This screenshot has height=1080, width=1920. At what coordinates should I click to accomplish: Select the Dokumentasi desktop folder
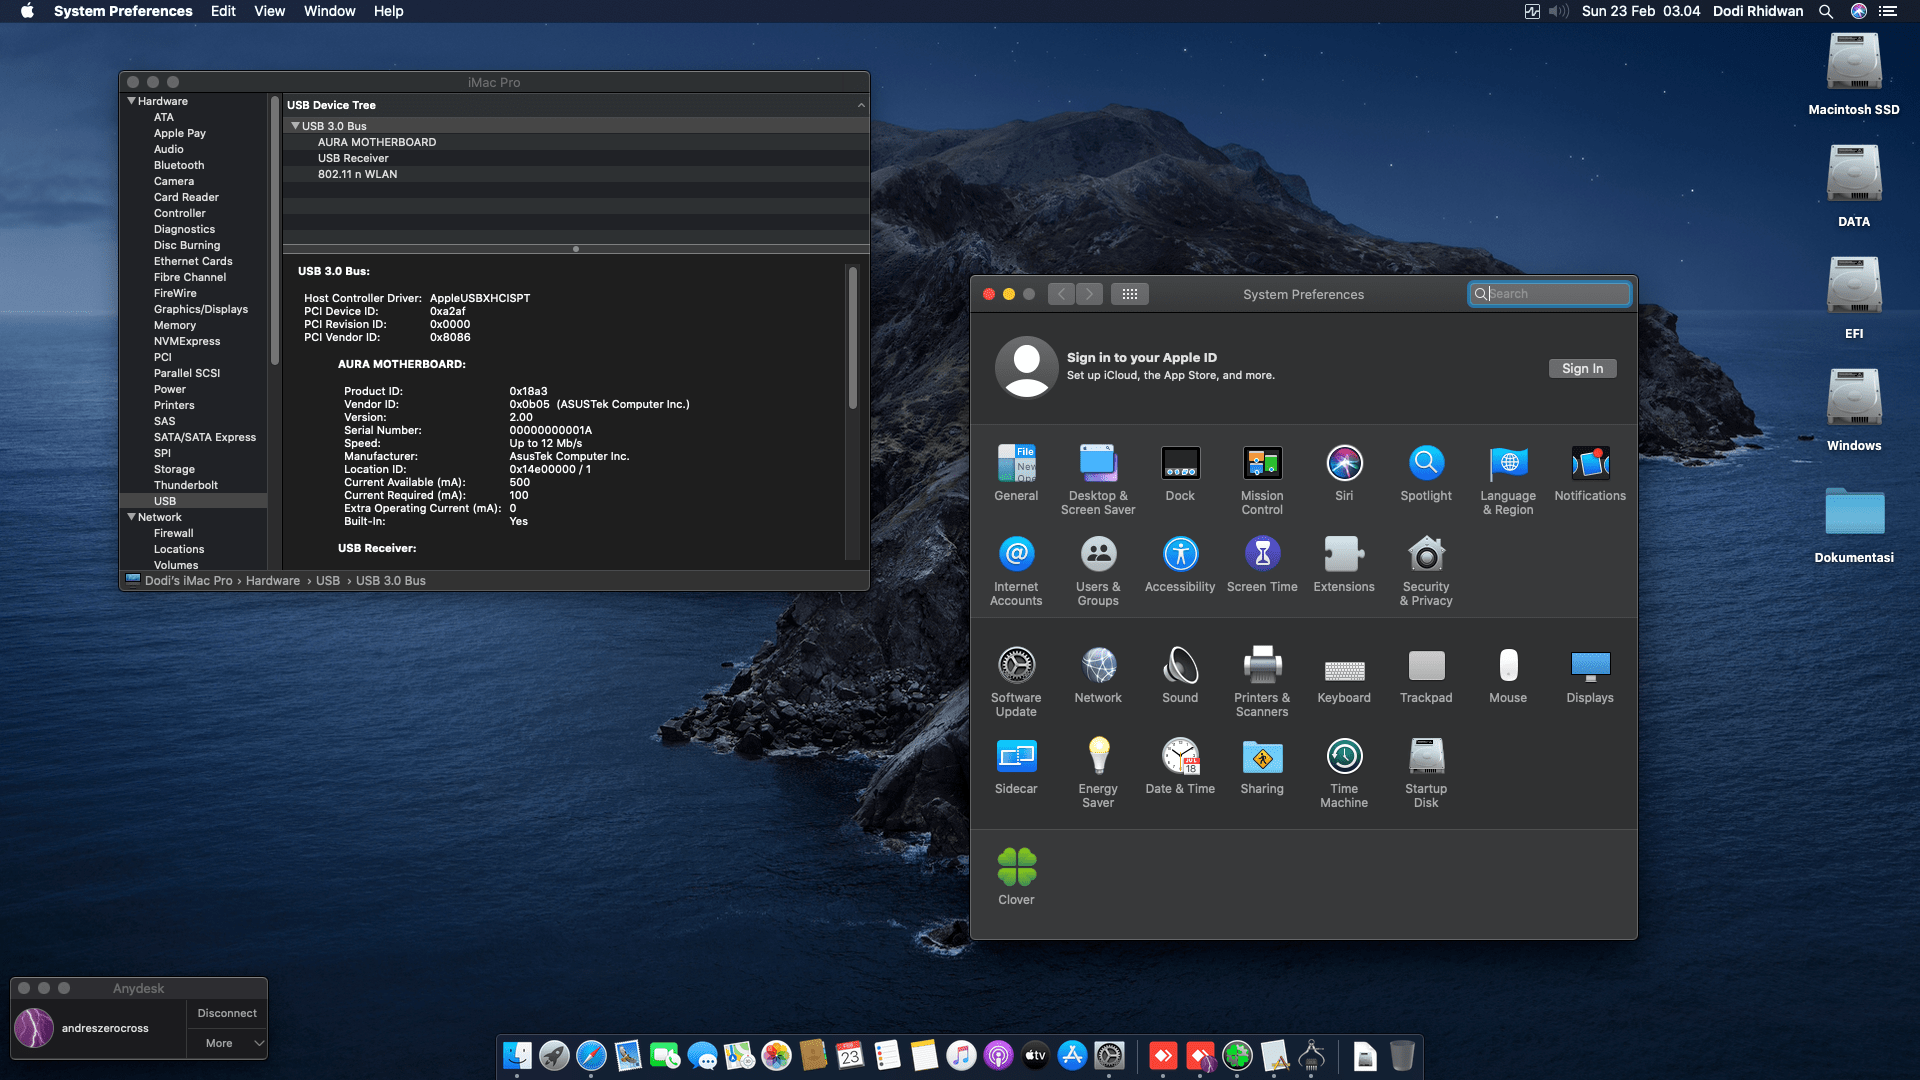click(x=1854, y=524)
